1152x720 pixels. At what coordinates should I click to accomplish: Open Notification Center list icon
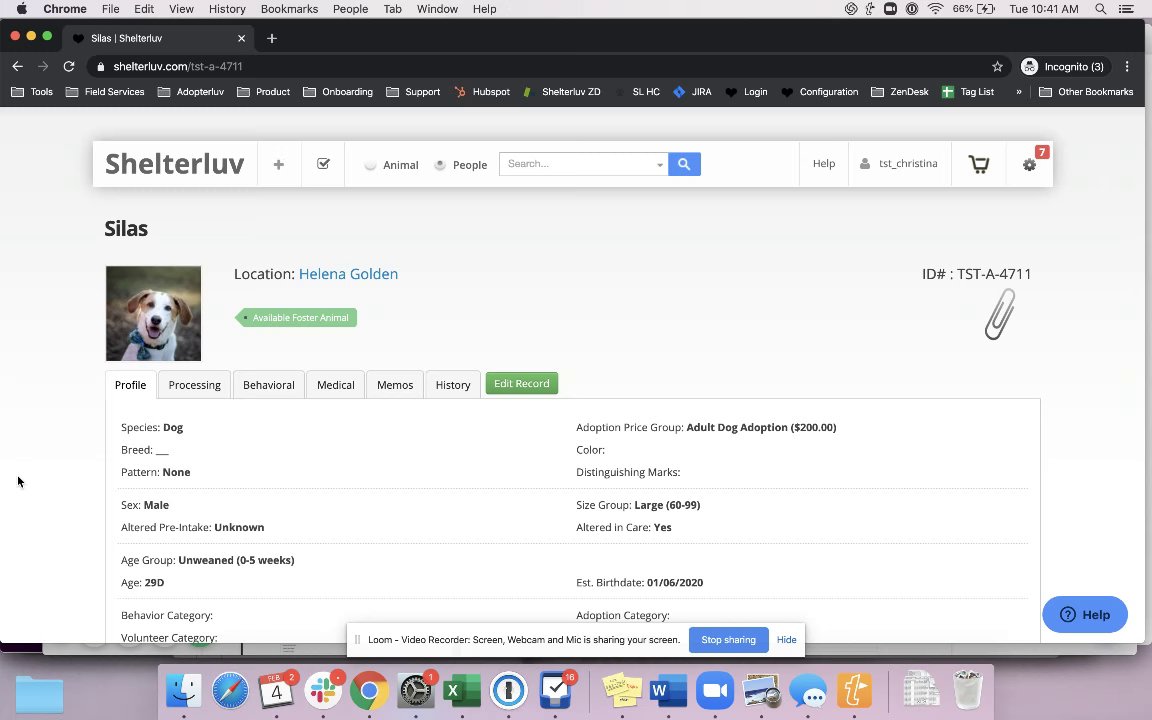pos(1126,9)
